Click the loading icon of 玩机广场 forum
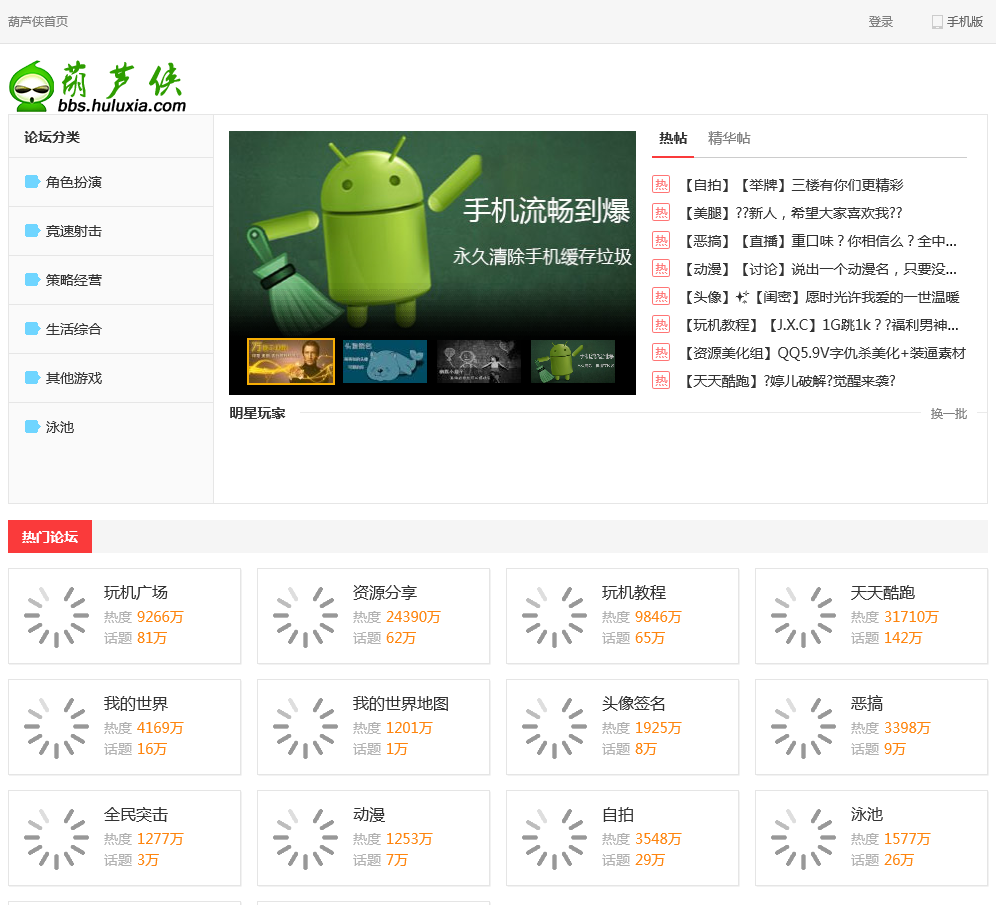Screen dimensions: 996x905 [57, 616]
